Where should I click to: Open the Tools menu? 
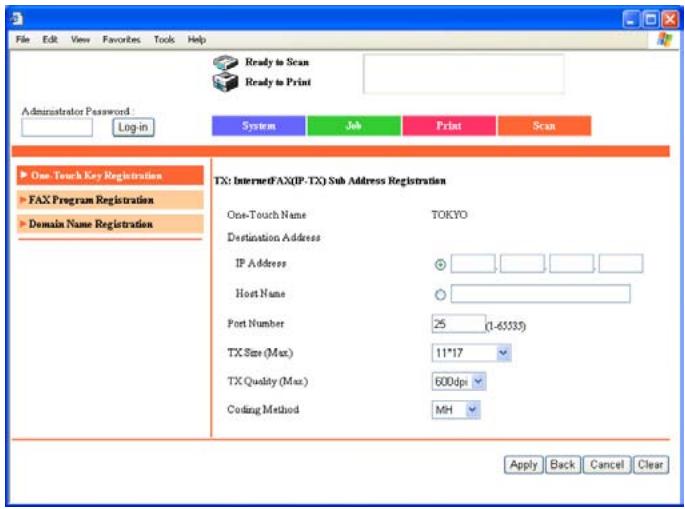point(164,40)
